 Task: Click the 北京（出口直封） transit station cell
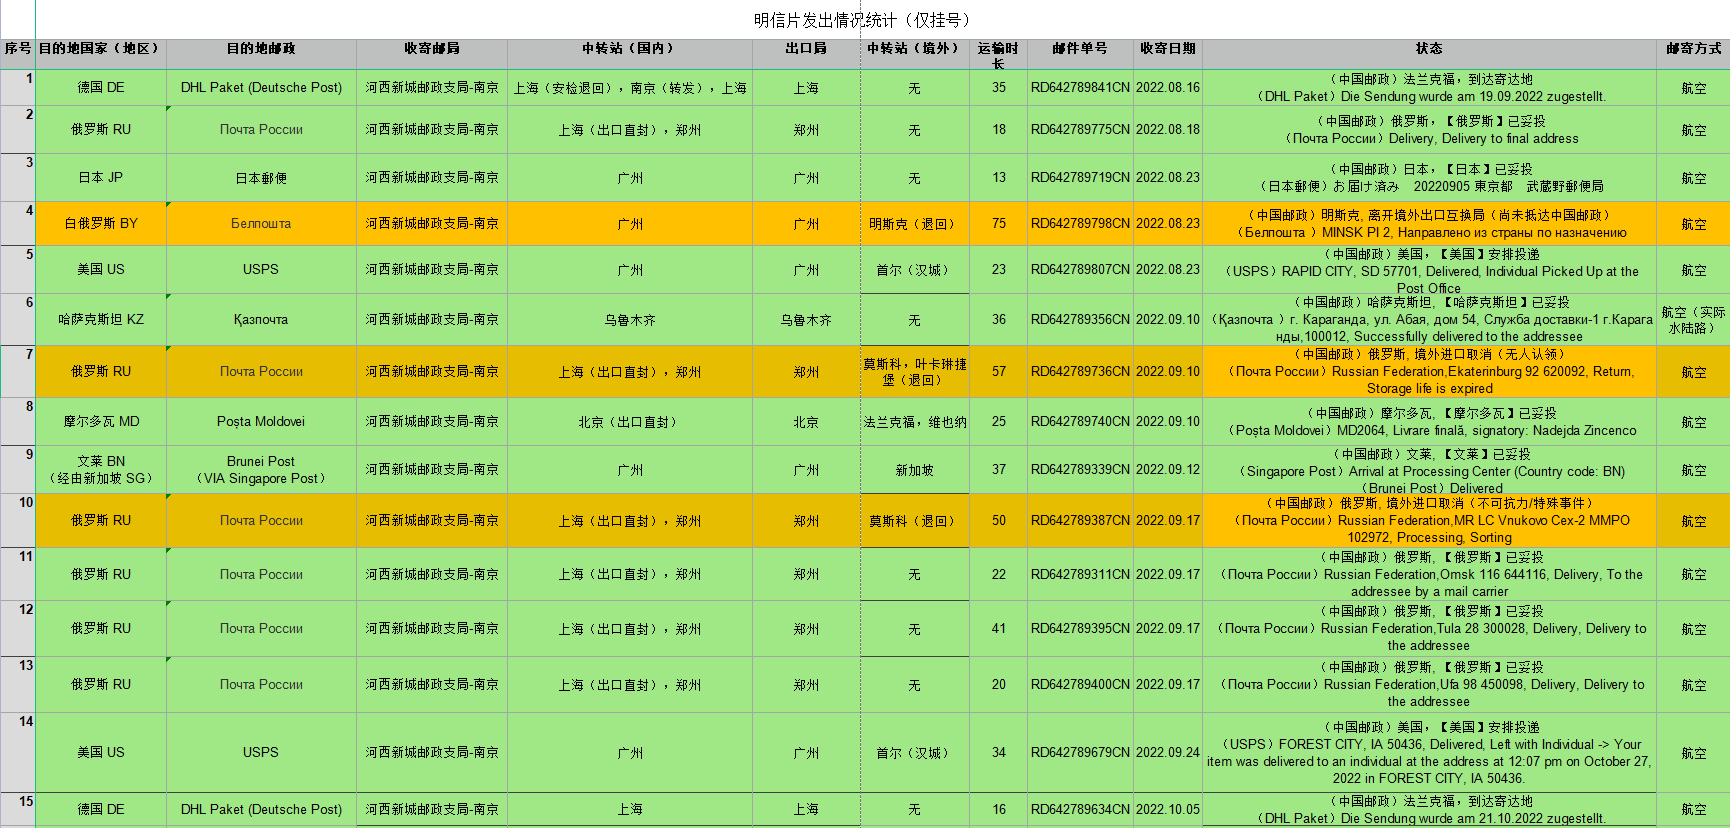(x=629, y=422)
